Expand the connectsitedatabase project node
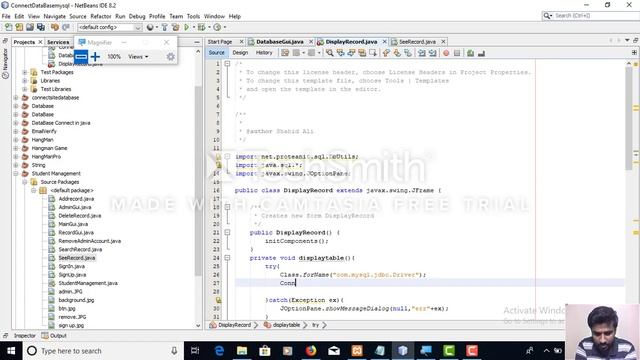This screenshot has width=640, height=360. 16,98
